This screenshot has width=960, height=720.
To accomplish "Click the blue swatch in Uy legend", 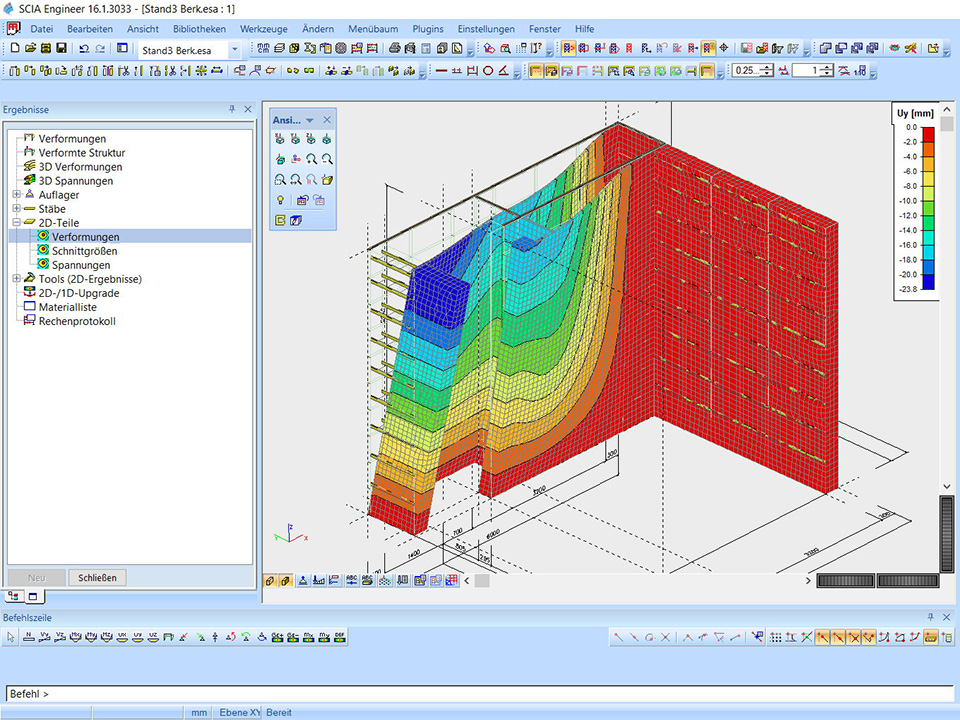I will (x=929, y=282).
